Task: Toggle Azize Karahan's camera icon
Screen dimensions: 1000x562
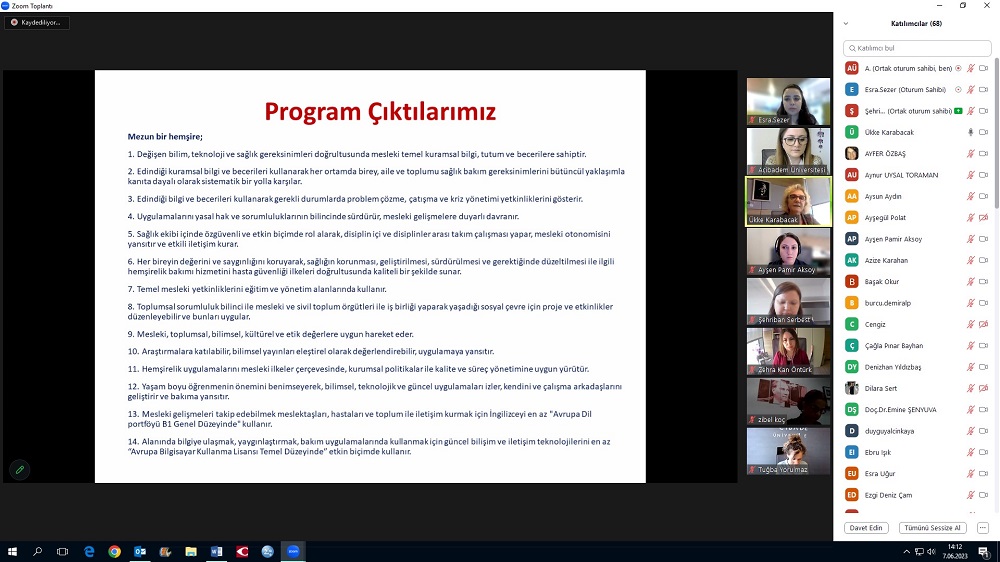Action: click(983, 260)
